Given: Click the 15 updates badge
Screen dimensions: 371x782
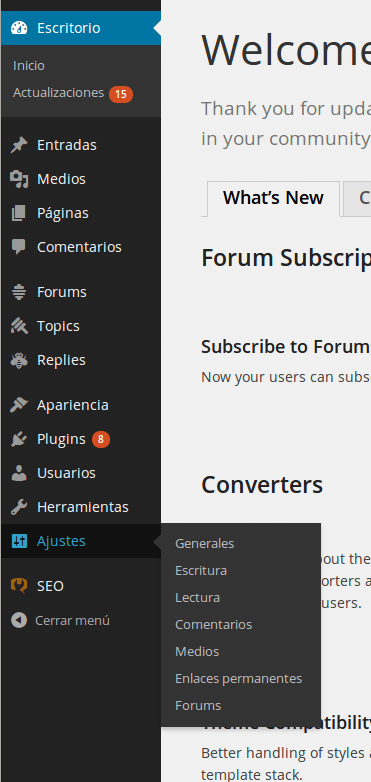Looking at the screenshot, I should point(121,94).
